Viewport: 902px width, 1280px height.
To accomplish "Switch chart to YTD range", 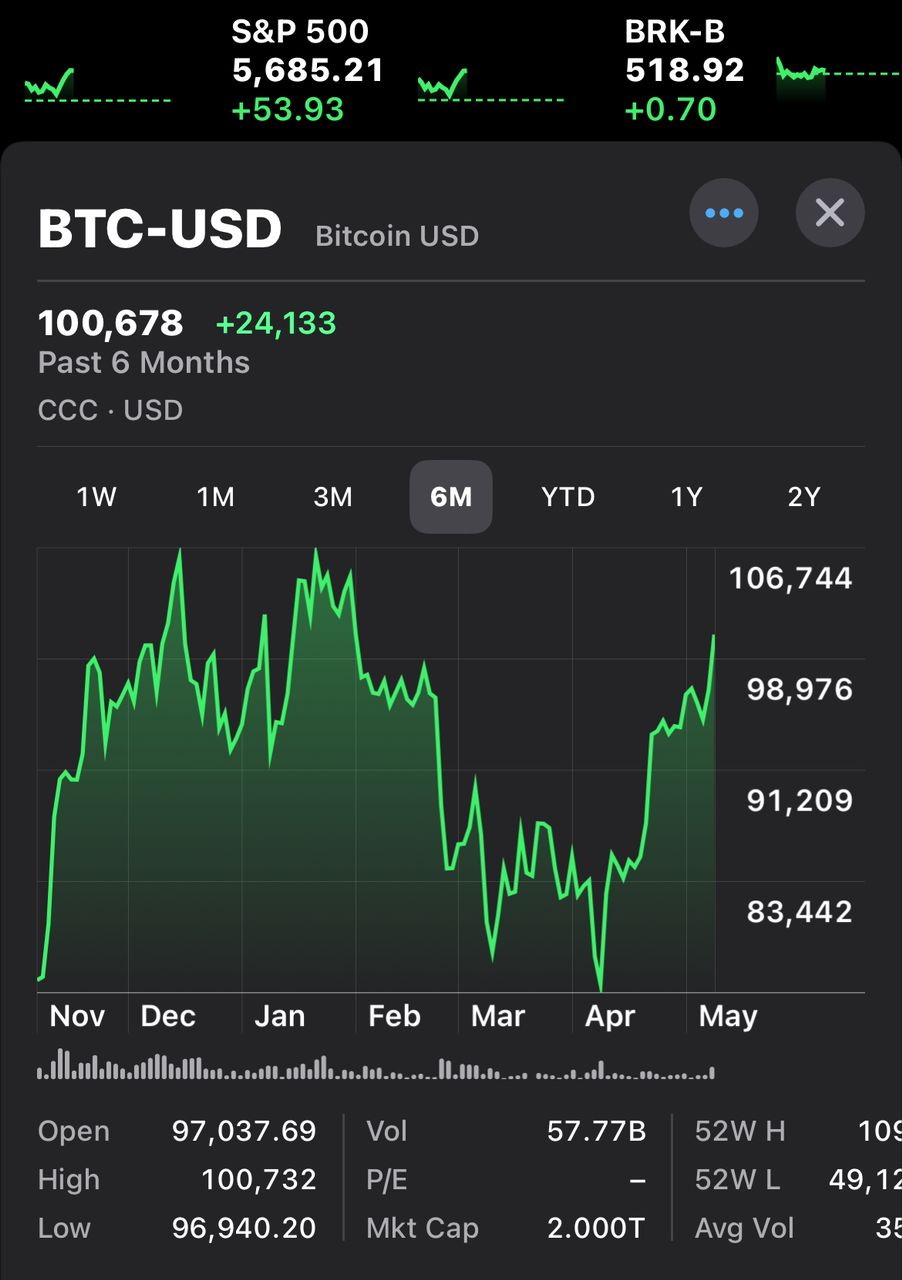I will point(568,497).
